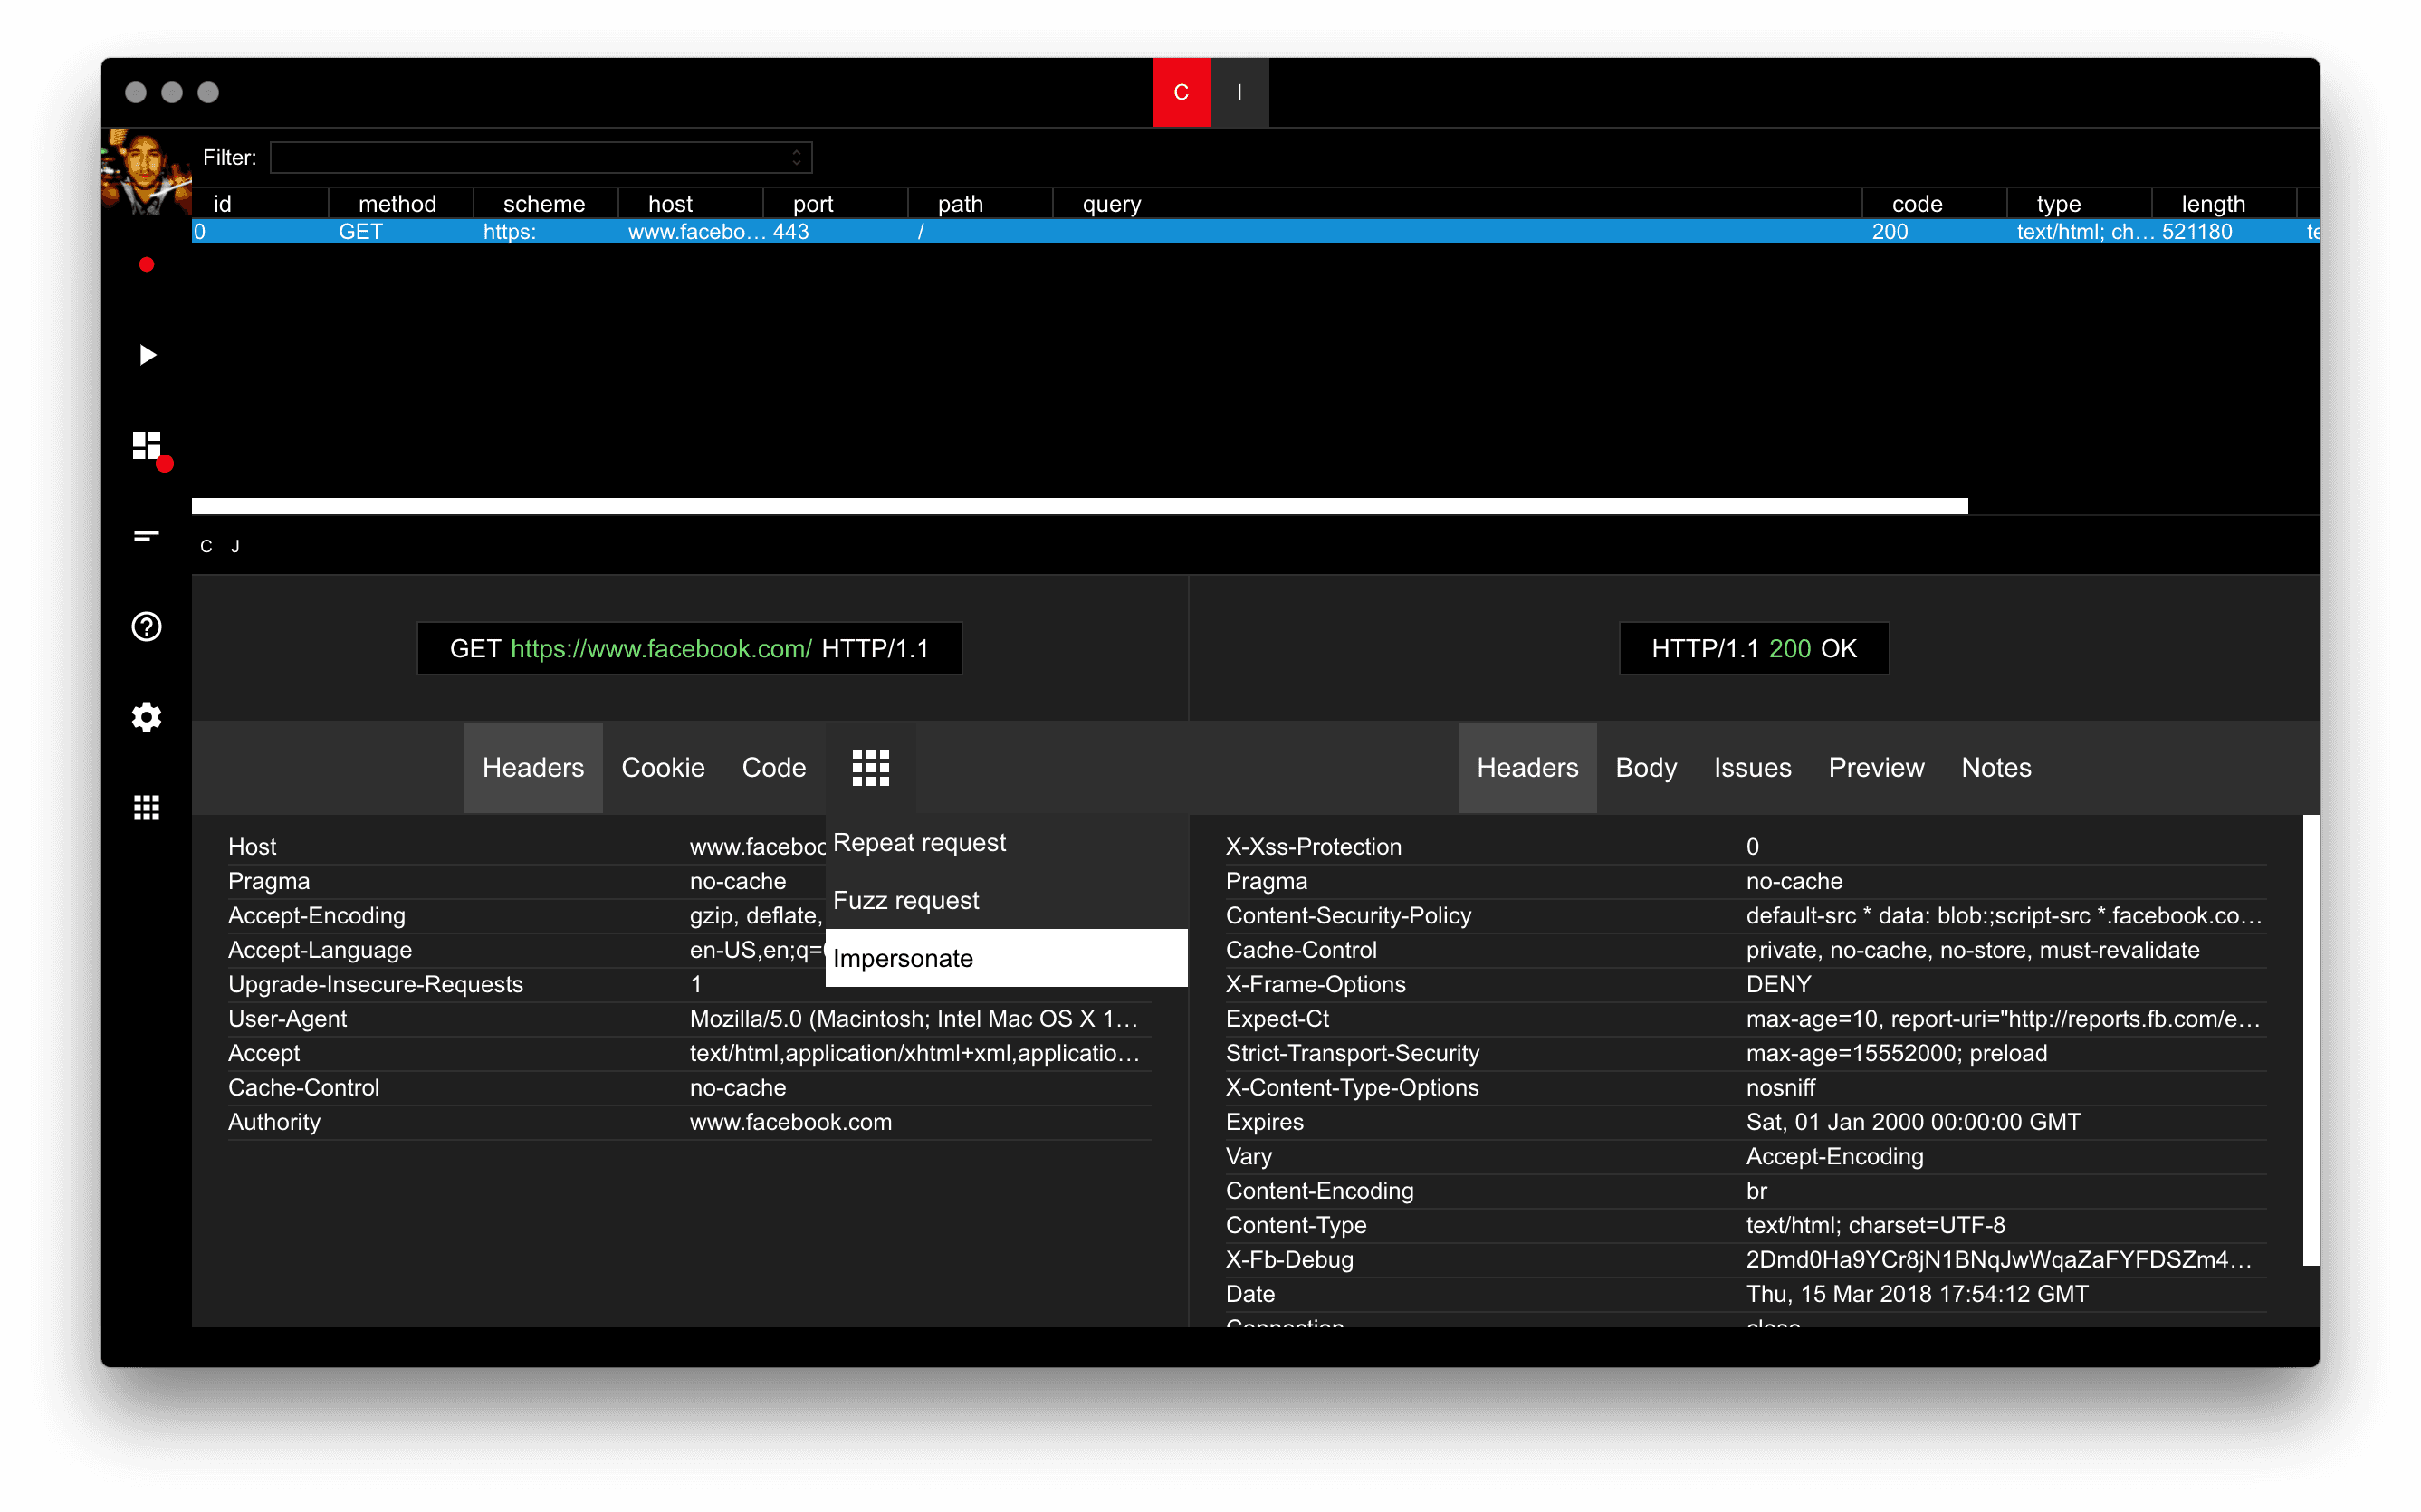The image size is (2421, 1512).
Task: Click the HTTP/1.1 200 OK status box
Action: 1754,649
